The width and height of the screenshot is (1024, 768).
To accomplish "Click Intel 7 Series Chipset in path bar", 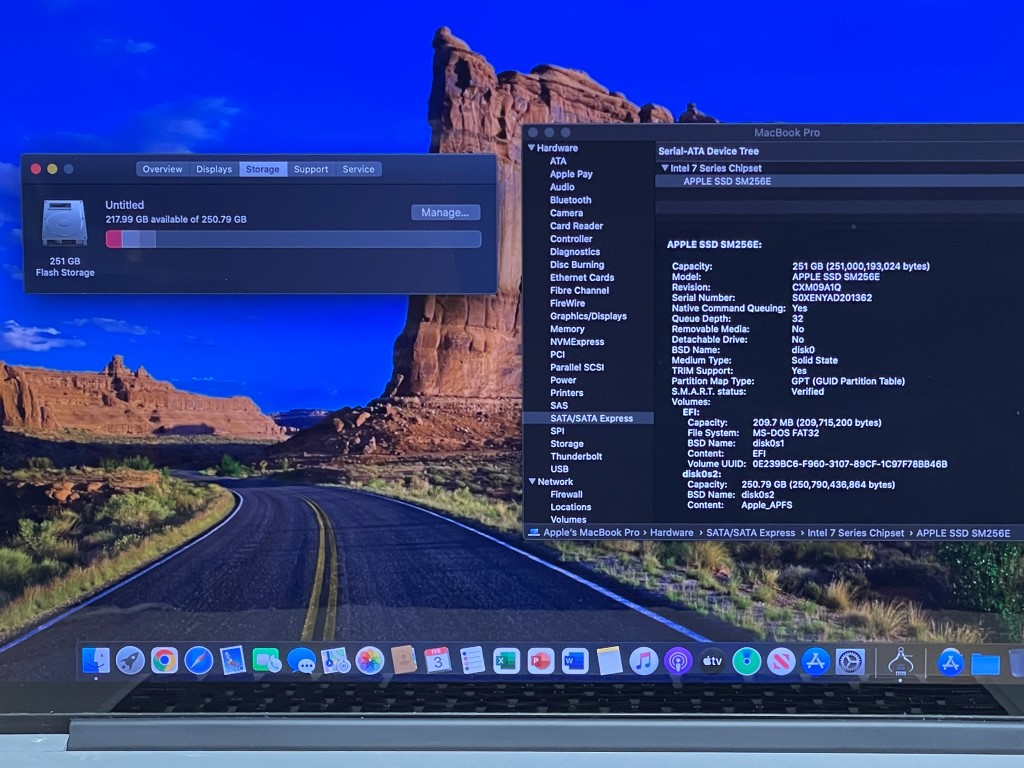I will click(856, 533).
